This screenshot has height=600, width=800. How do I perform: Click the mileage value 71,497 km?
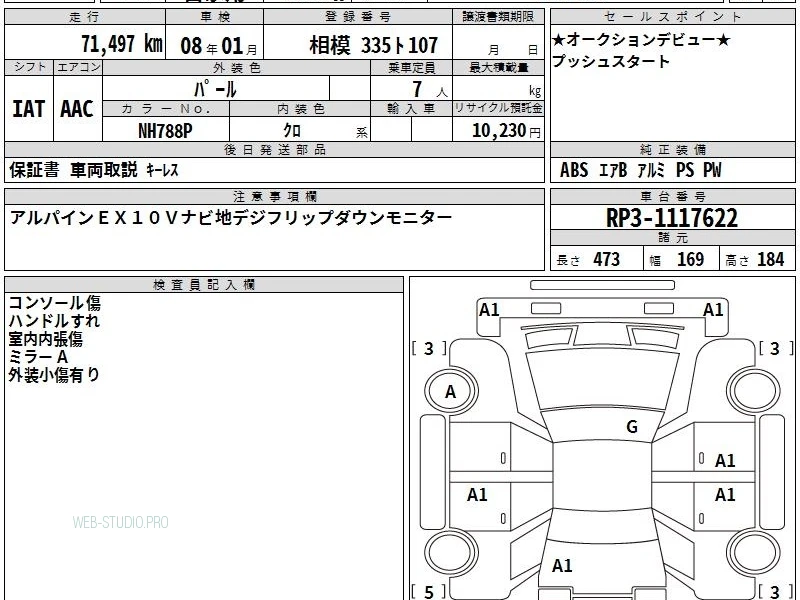pos(122,44)
